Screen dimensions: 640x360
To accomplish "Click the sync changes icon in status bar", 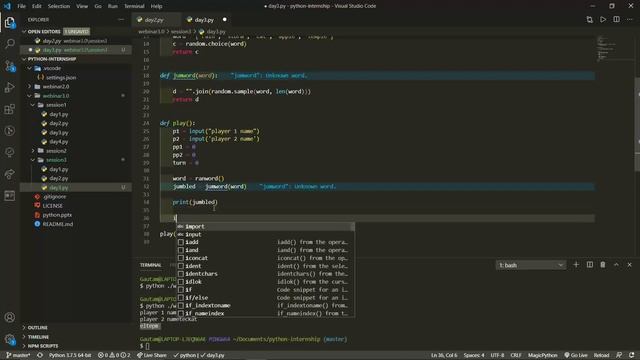I will click(40, 355).
